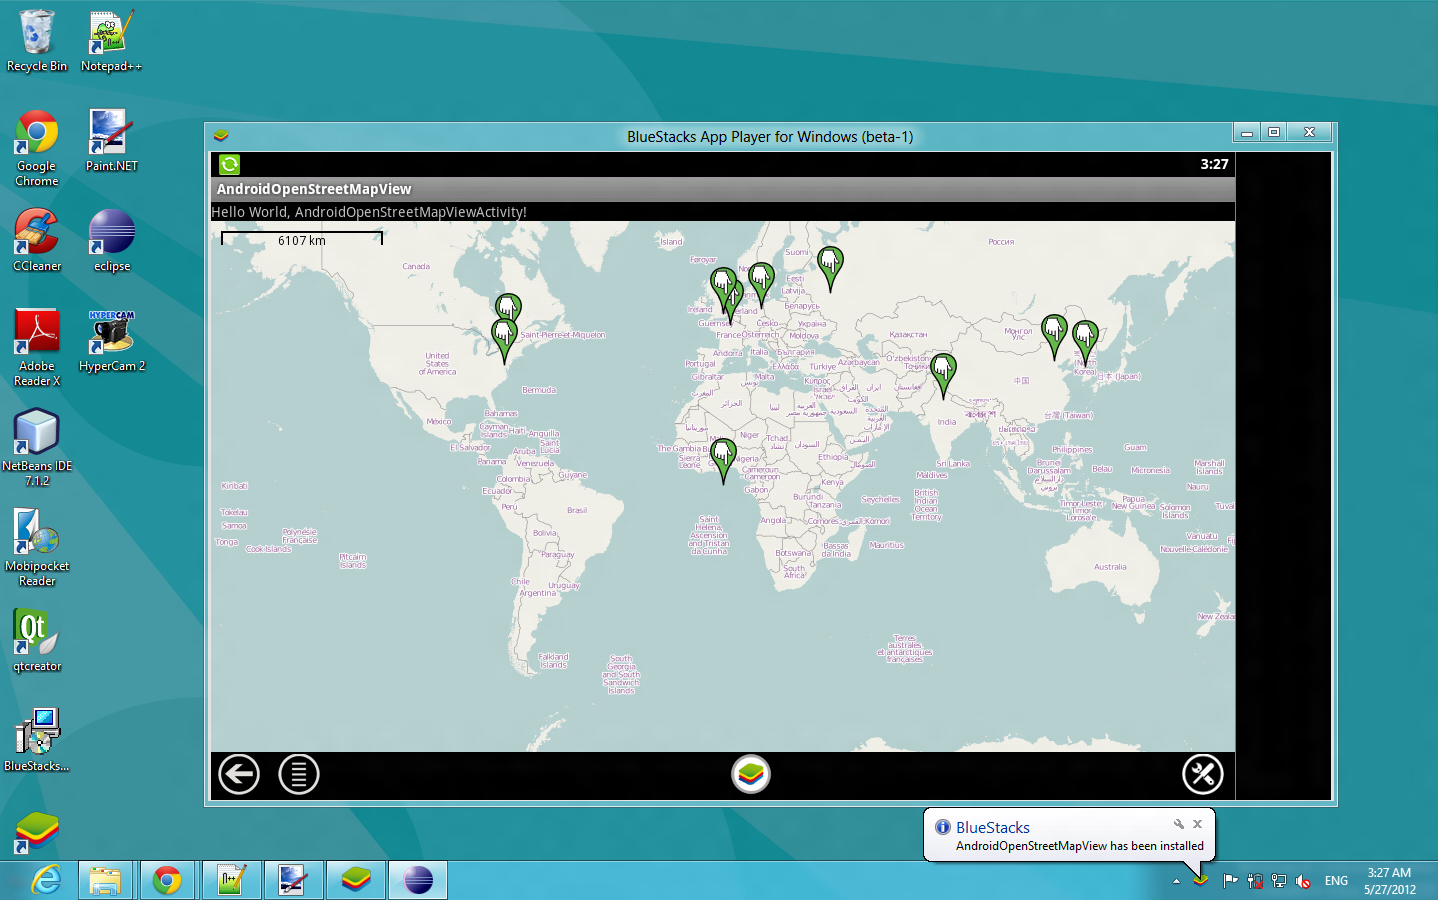Select the Recycle Bin desktop icon

(x=37, y=41)
